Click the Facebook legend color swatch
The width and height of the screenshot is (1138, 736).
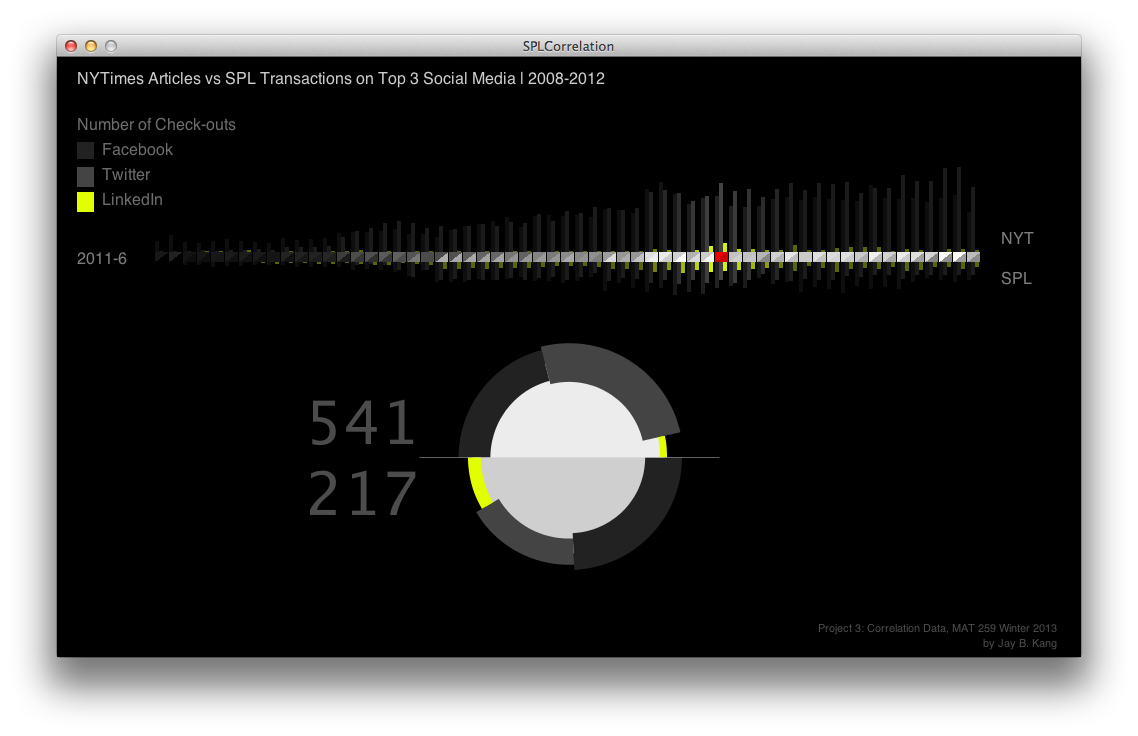pos(86,150)
